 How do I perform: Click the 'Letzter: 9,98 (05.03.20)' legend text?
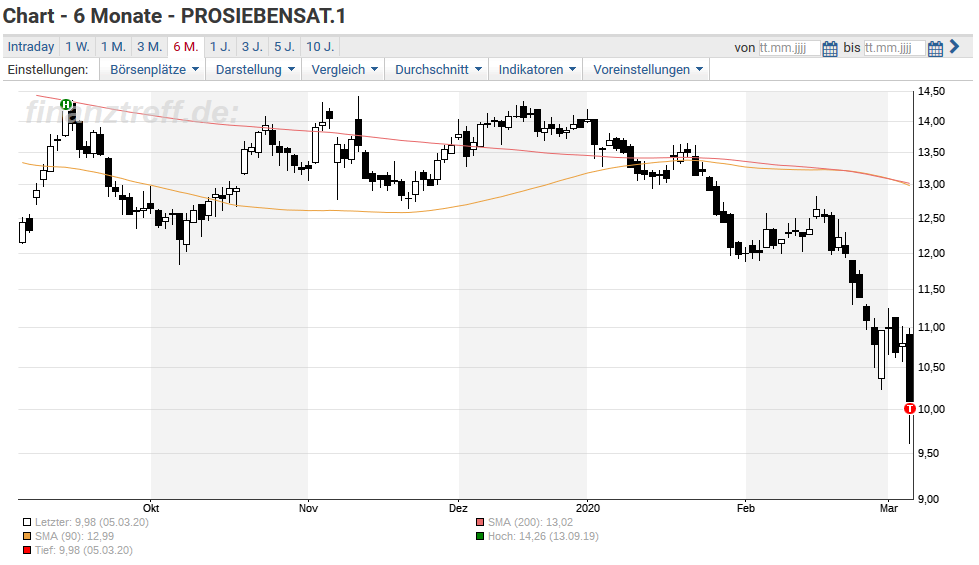(x=92, y=523)
